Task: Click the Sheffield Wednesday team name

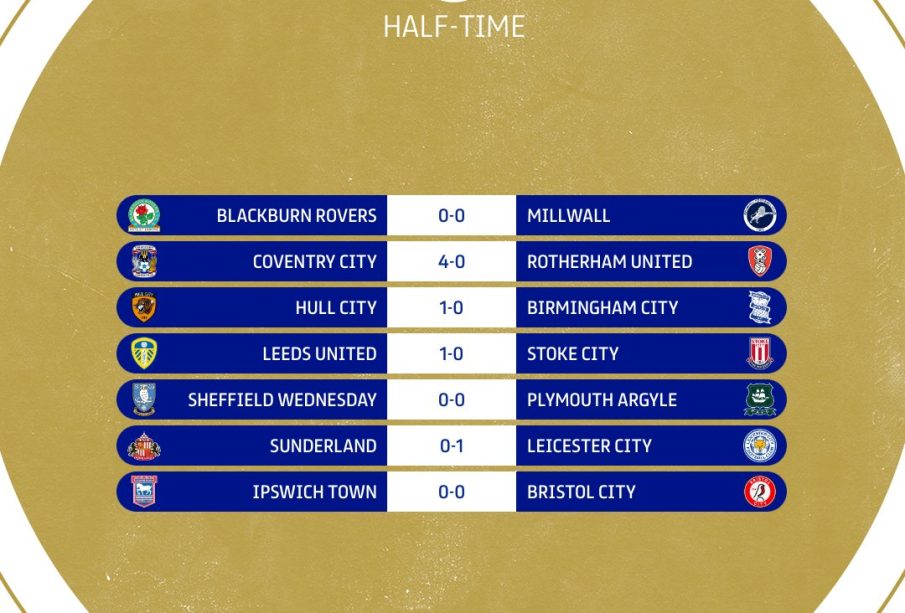Action: tap(282, 399)
